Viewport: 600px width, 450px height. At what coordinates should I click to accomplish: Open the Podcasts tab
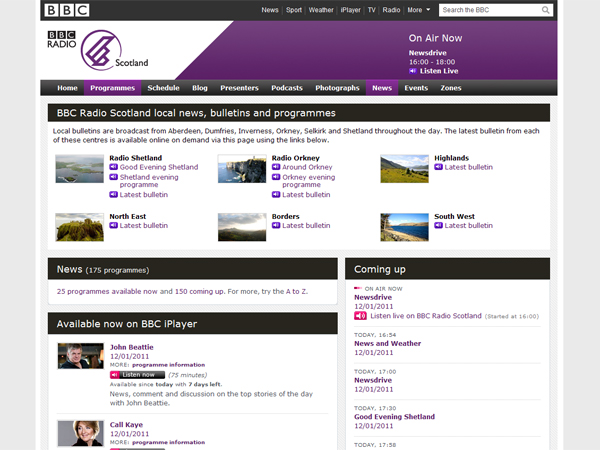(287, 88)
